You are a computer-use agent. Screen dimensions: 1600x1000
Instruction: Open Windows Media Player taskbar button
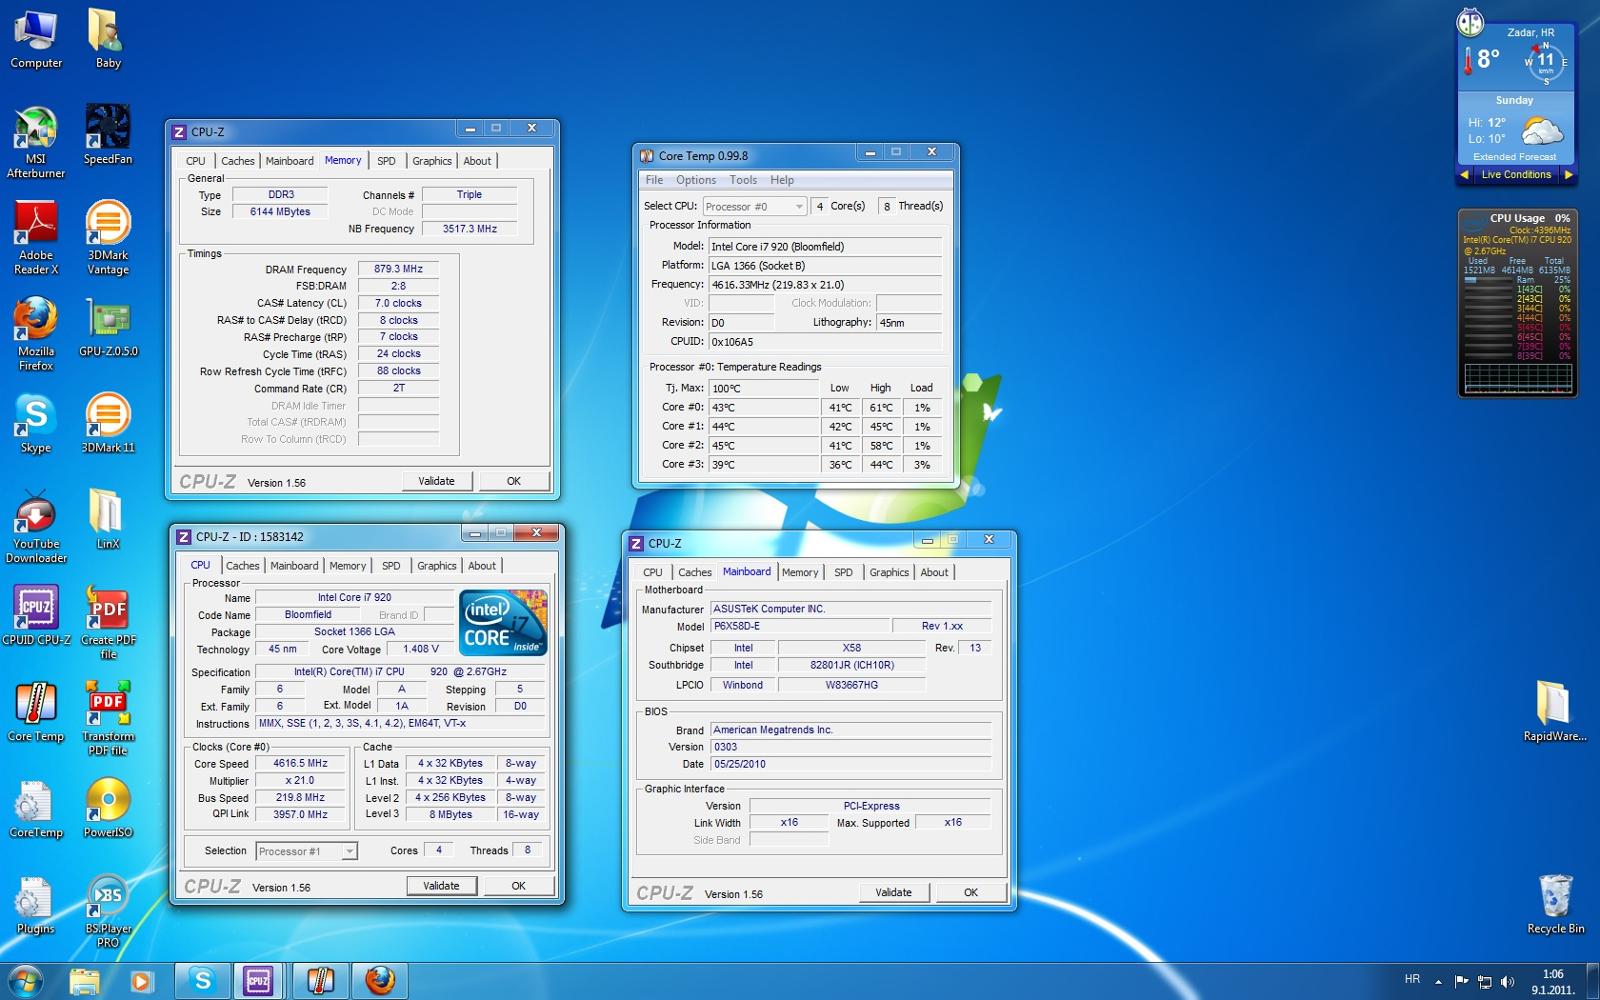140,981
